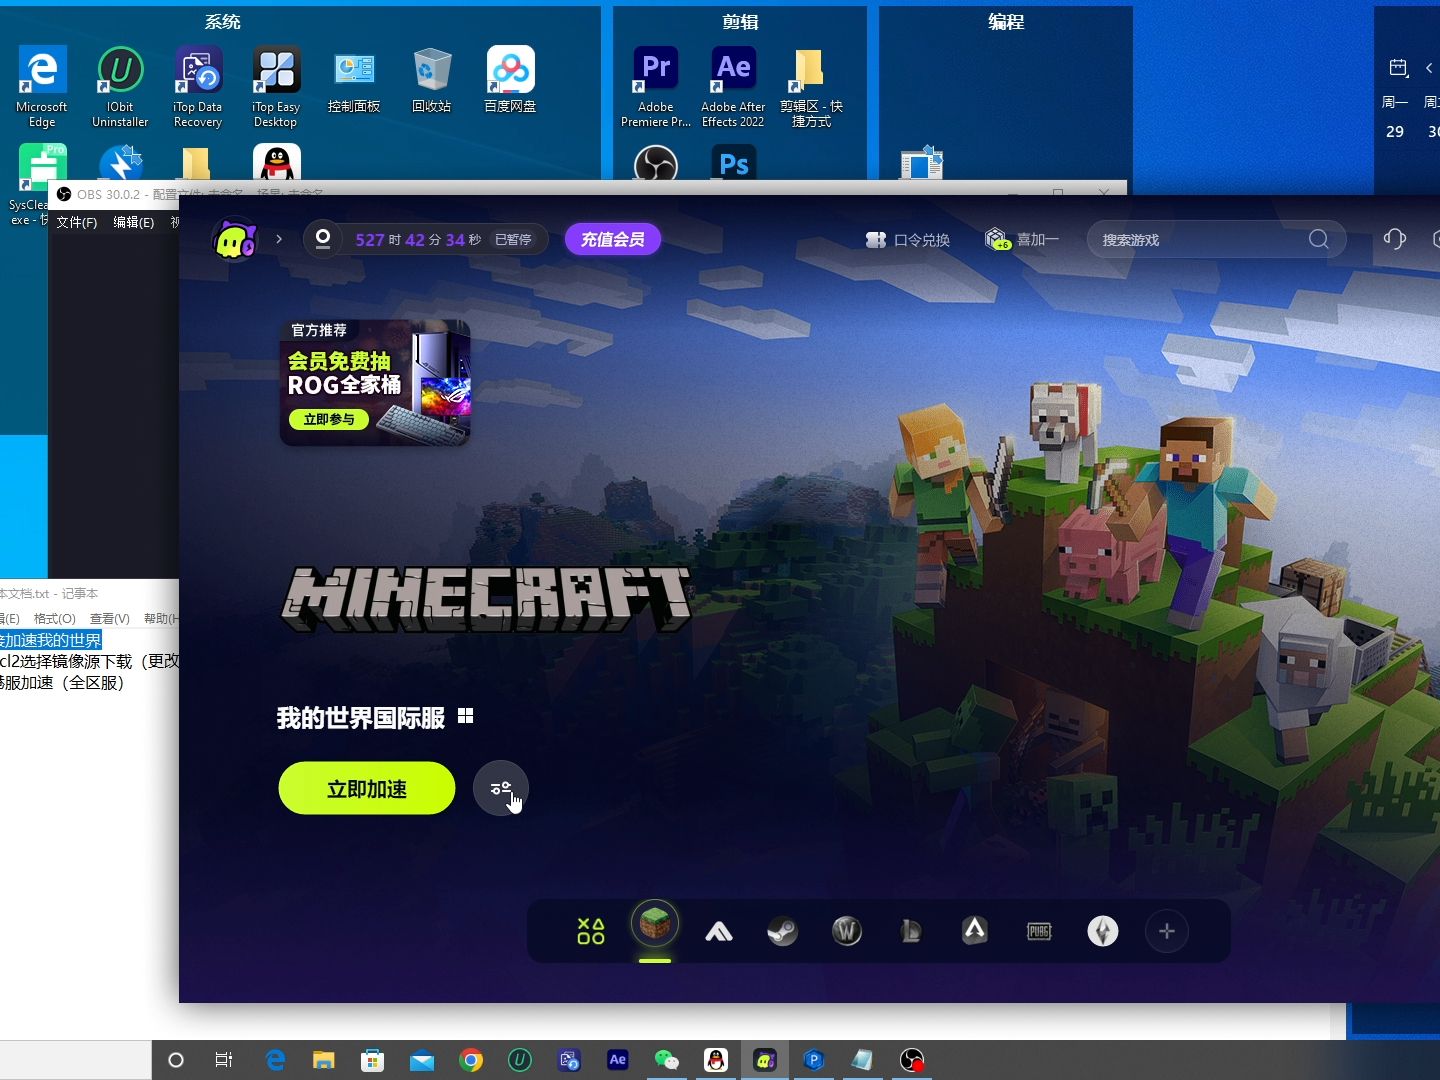Open Windows Task View on taskbar
Image resolution: width=1440 pixels, height=1080 pixels.
click(224, 1060)
